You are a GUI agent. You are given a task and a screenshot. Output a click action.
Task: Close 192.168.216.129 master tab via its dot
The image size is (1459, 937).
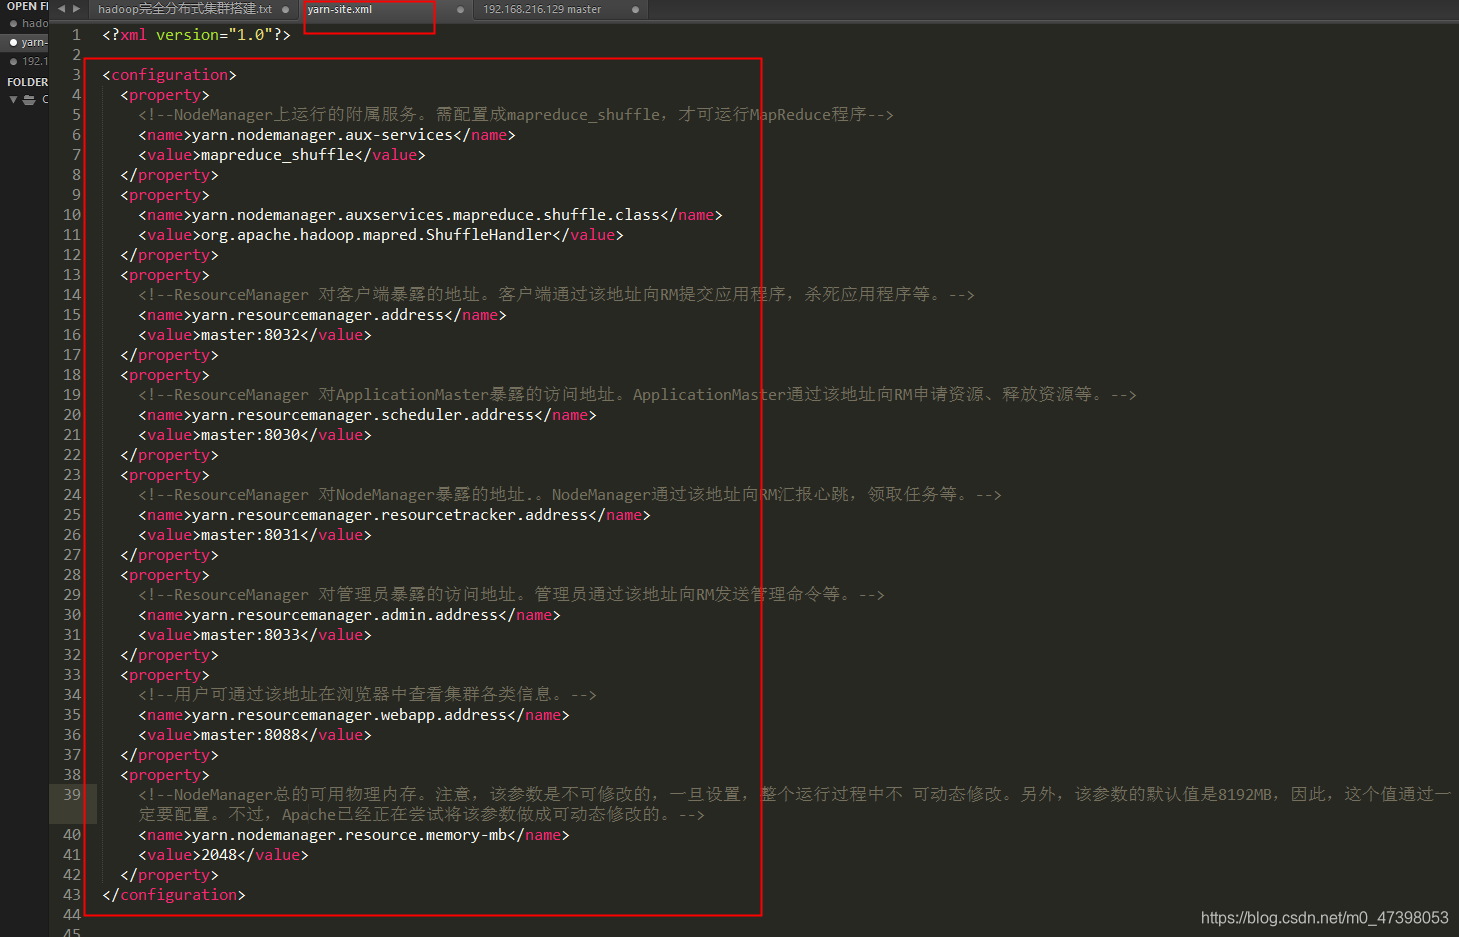(x=635, y=10)
